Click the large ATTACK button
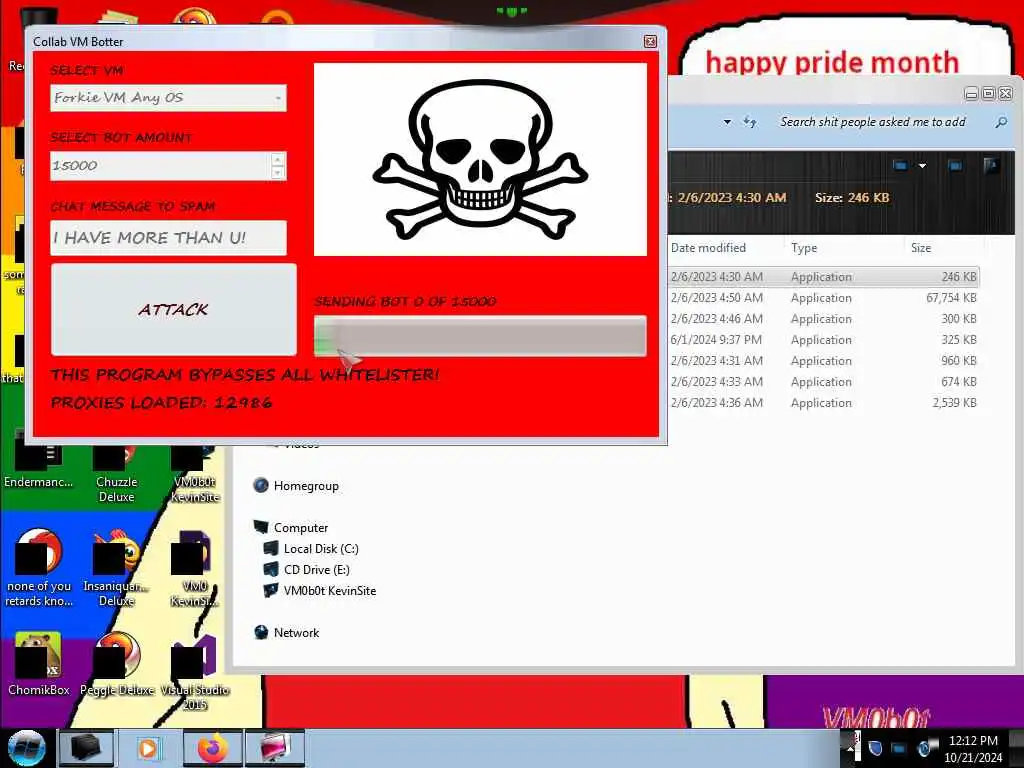The width and height of the screenshot is (1024, 768). point(174,310)
